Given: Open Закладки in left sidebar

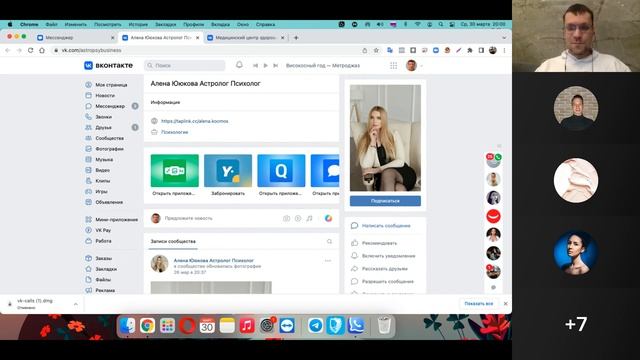Looking at the screenshot, I should point(101,269).
